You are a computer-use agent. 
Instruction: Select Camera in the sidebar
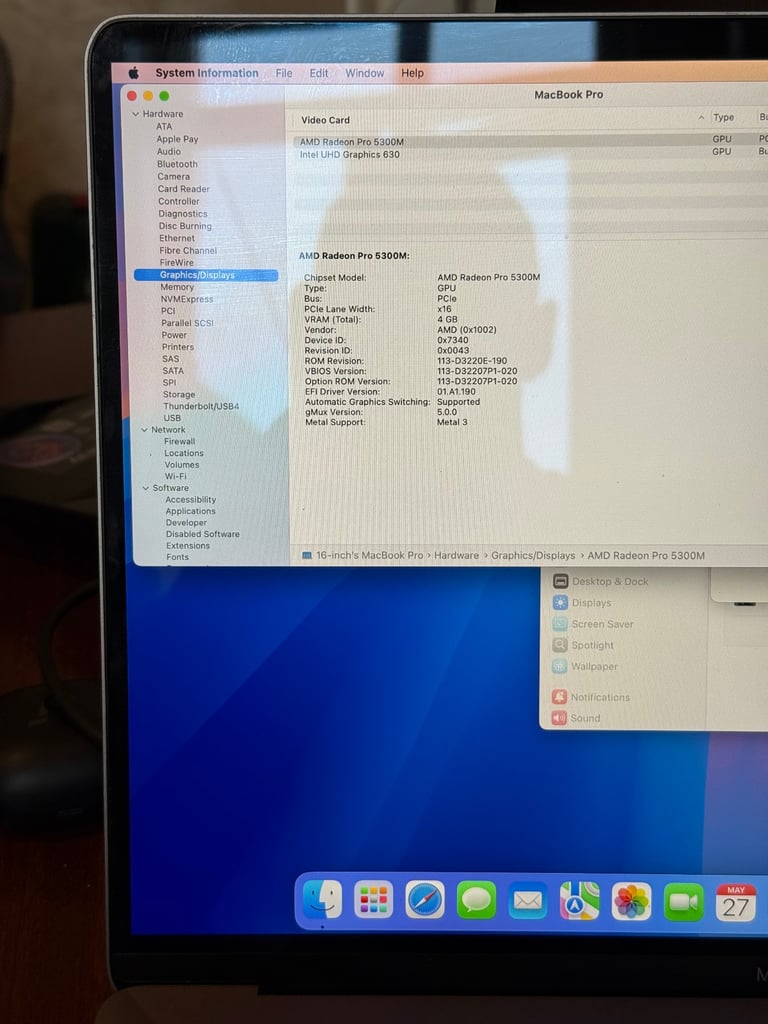coord(174,176)
